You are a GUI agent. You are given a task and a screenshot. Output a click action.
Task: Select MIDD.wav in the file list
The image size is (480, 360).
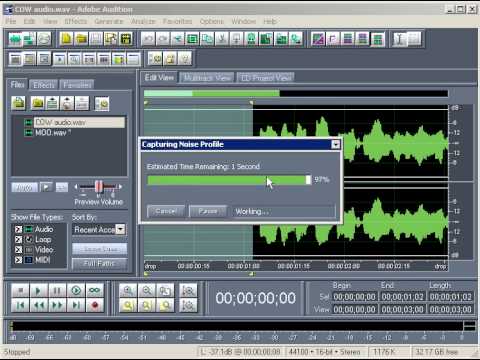click(x=53, y=133)
